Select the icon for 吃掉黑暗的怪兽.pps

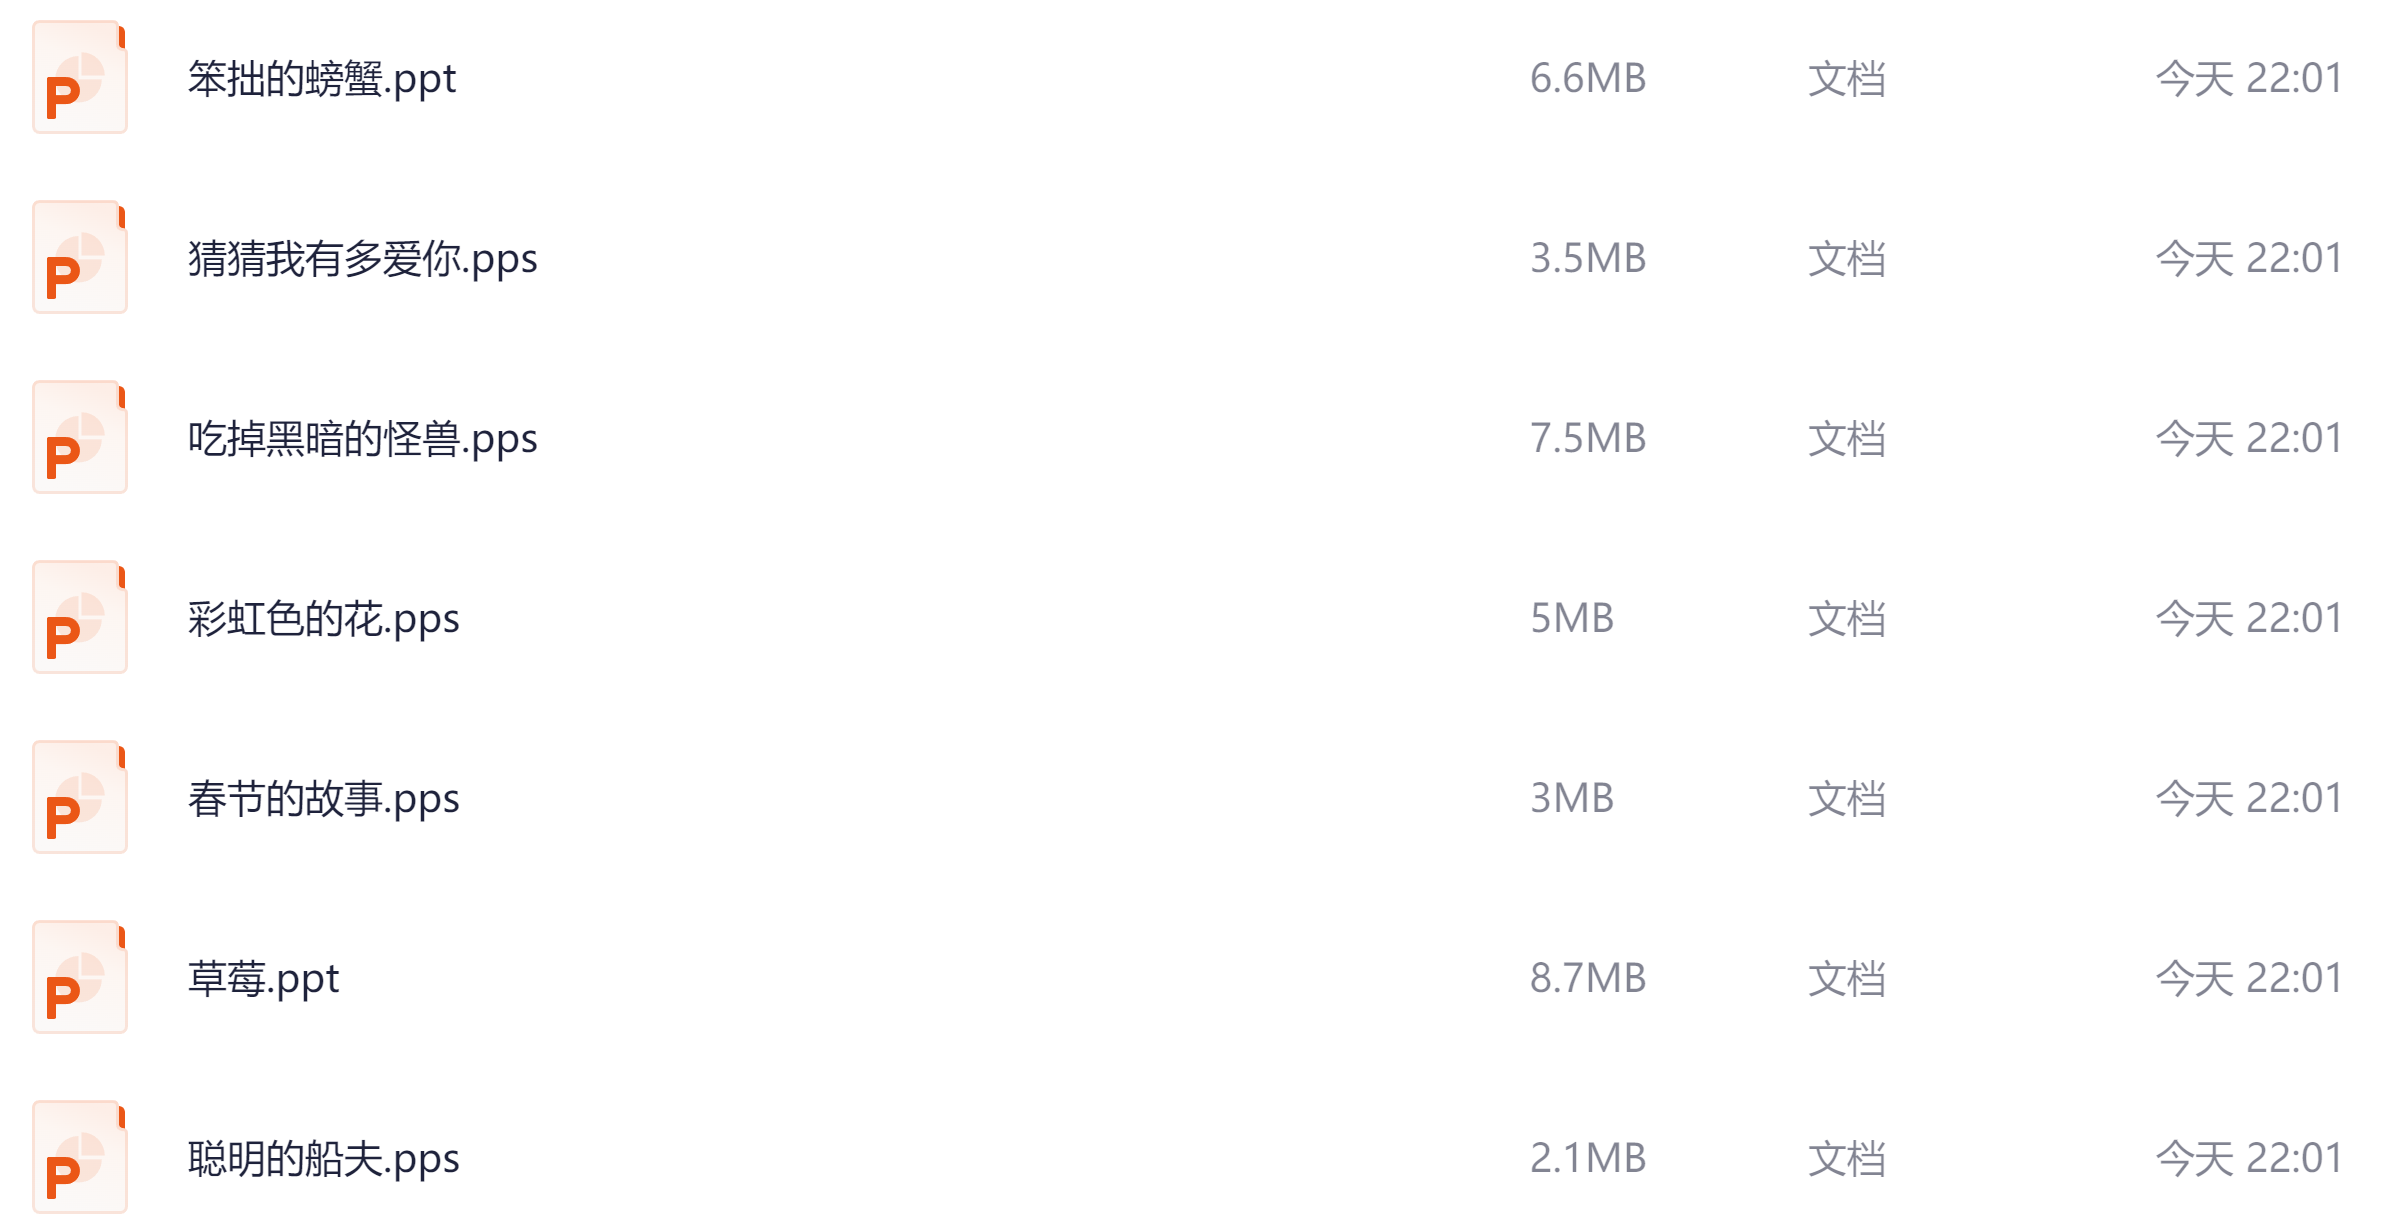[x=80, y=438]
